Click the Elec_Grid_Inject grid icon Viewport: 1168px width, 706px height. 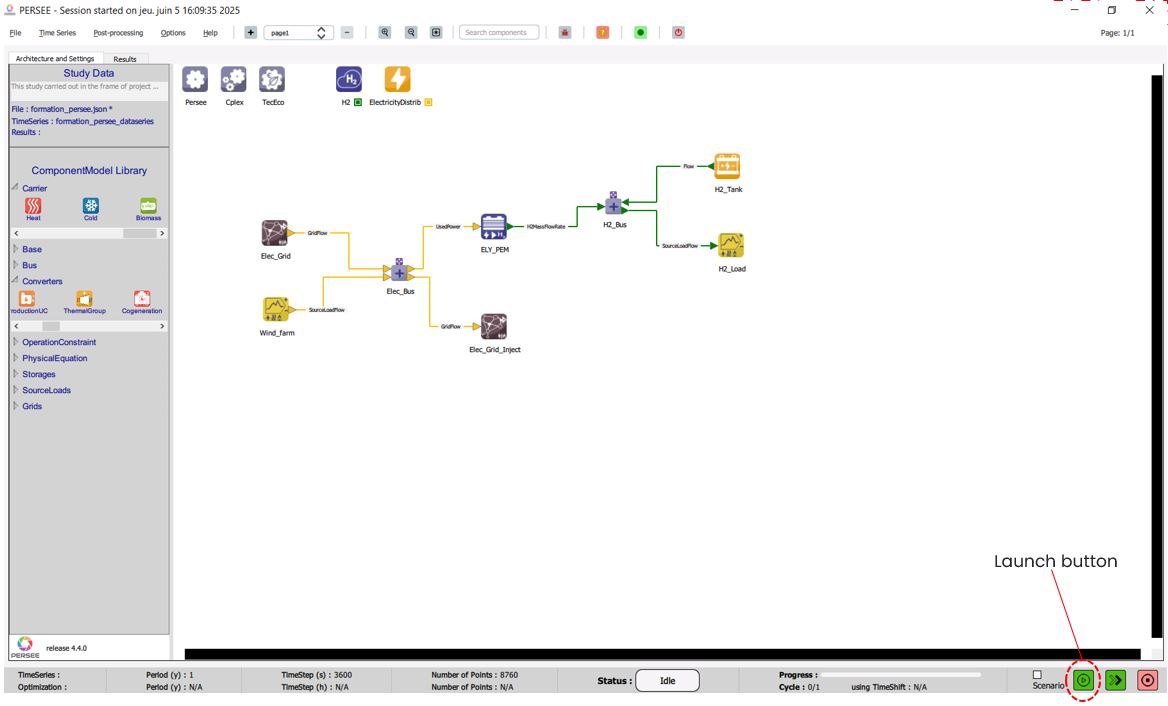point(494,326)
